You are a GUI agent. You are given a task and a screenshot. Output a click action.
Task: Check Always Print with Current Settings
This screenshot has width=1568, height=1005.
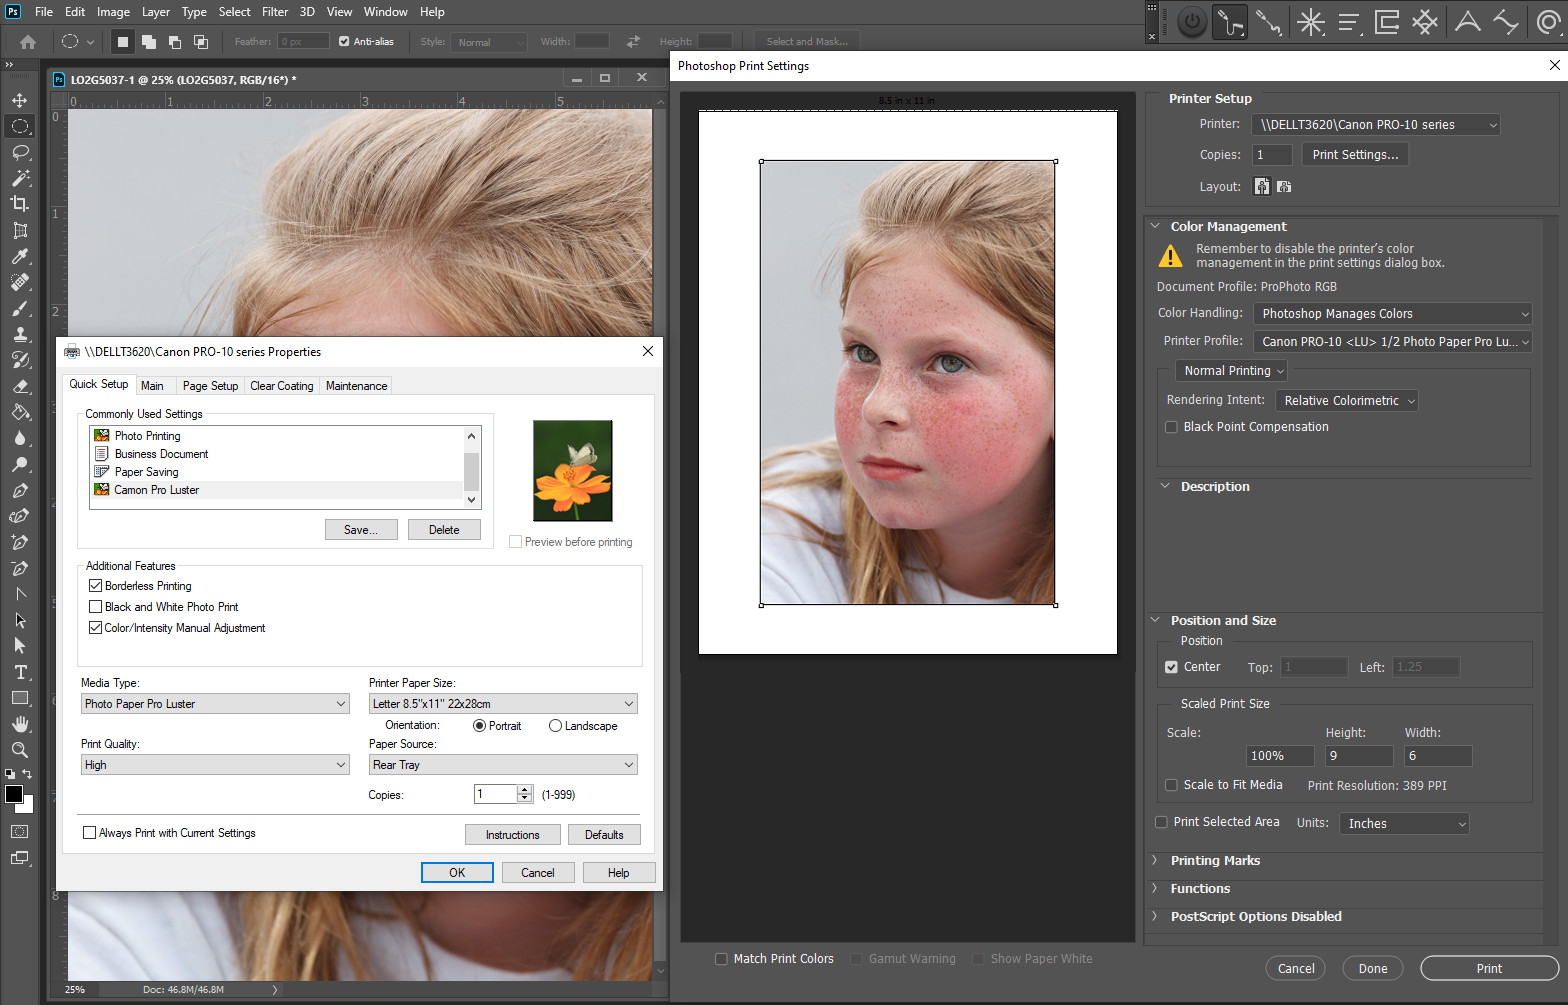coord(90,833)
